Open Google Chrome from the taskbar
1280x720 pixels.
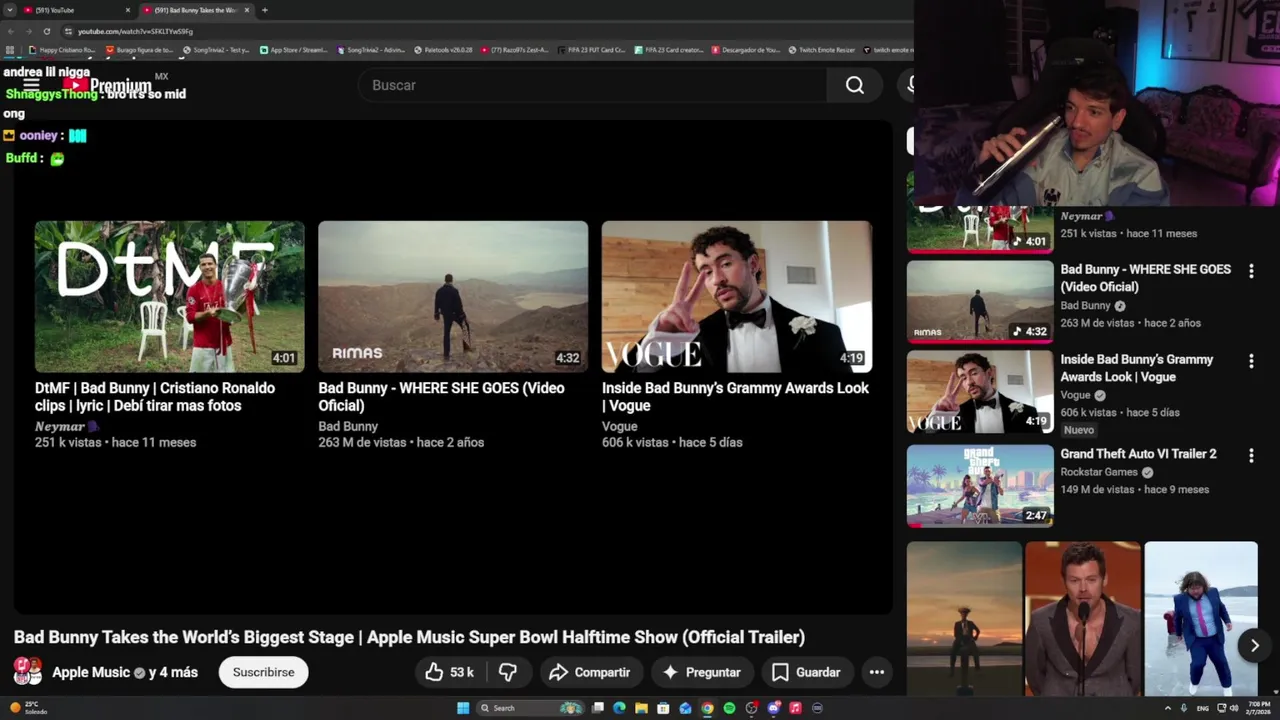tap(707, 708)
